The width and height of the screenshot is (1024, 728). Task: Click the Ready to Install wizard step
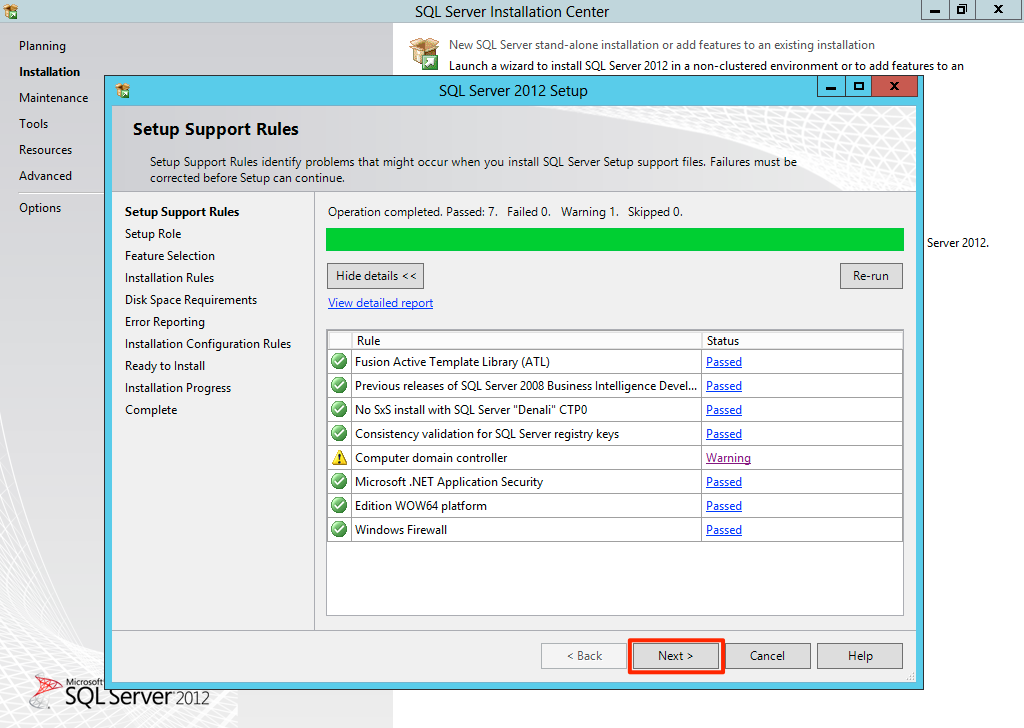point(165,366)
